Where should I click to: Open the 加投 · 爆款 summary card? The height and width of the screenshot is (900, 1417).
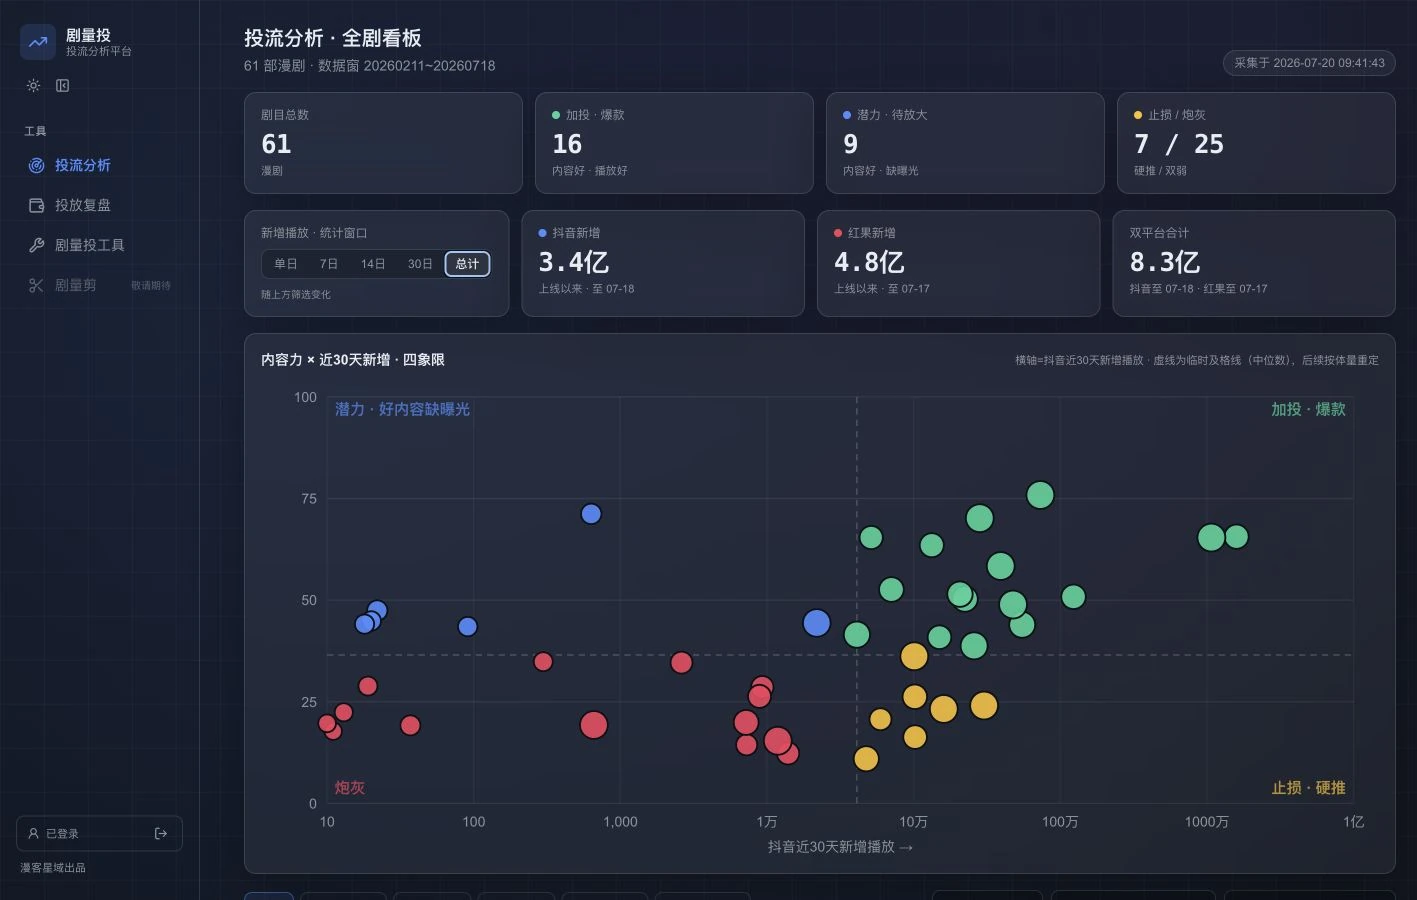(x=674, y=143)
